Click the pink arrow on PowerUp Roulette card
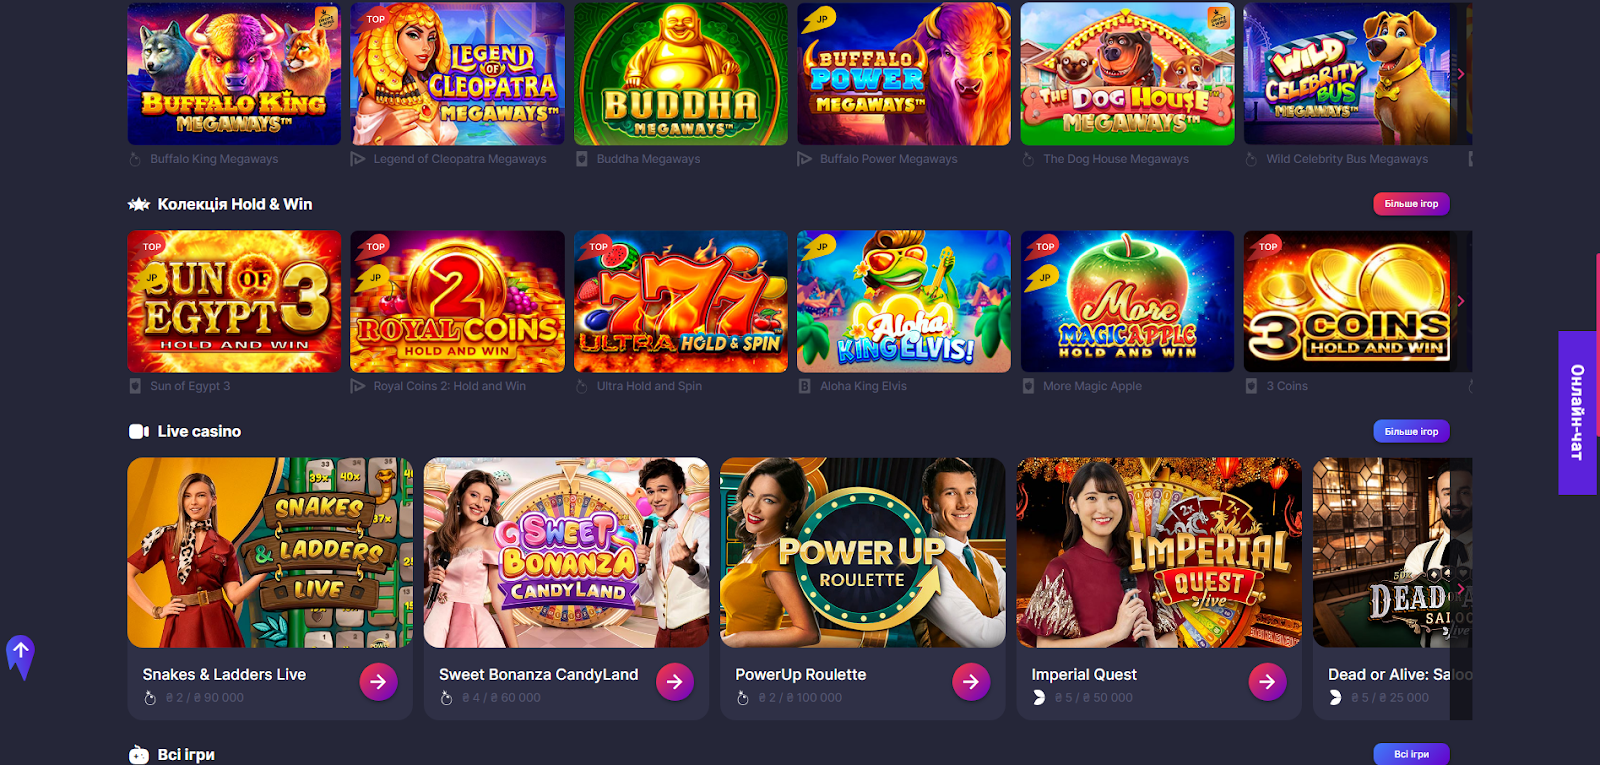 coord(971,682)
